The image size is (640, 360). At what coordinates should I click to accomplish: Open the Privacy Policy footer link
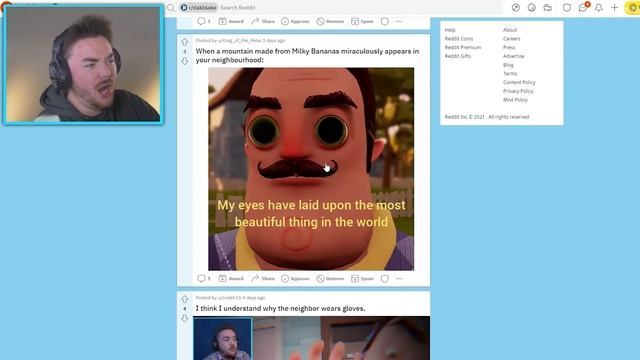click(518, 91)
